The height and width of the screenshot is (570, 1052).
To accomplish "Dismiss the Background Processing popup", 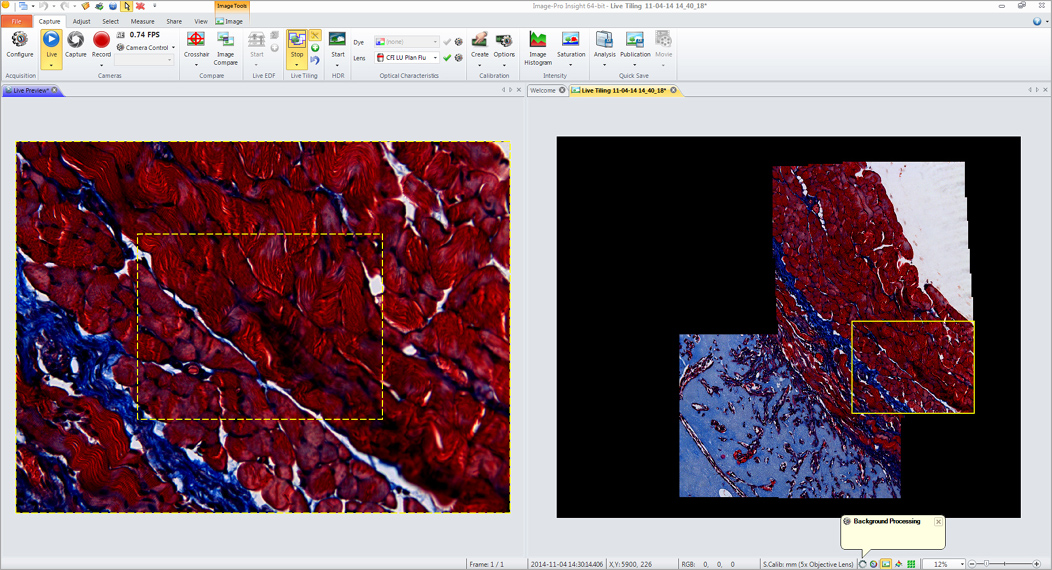I will (938, 522).
